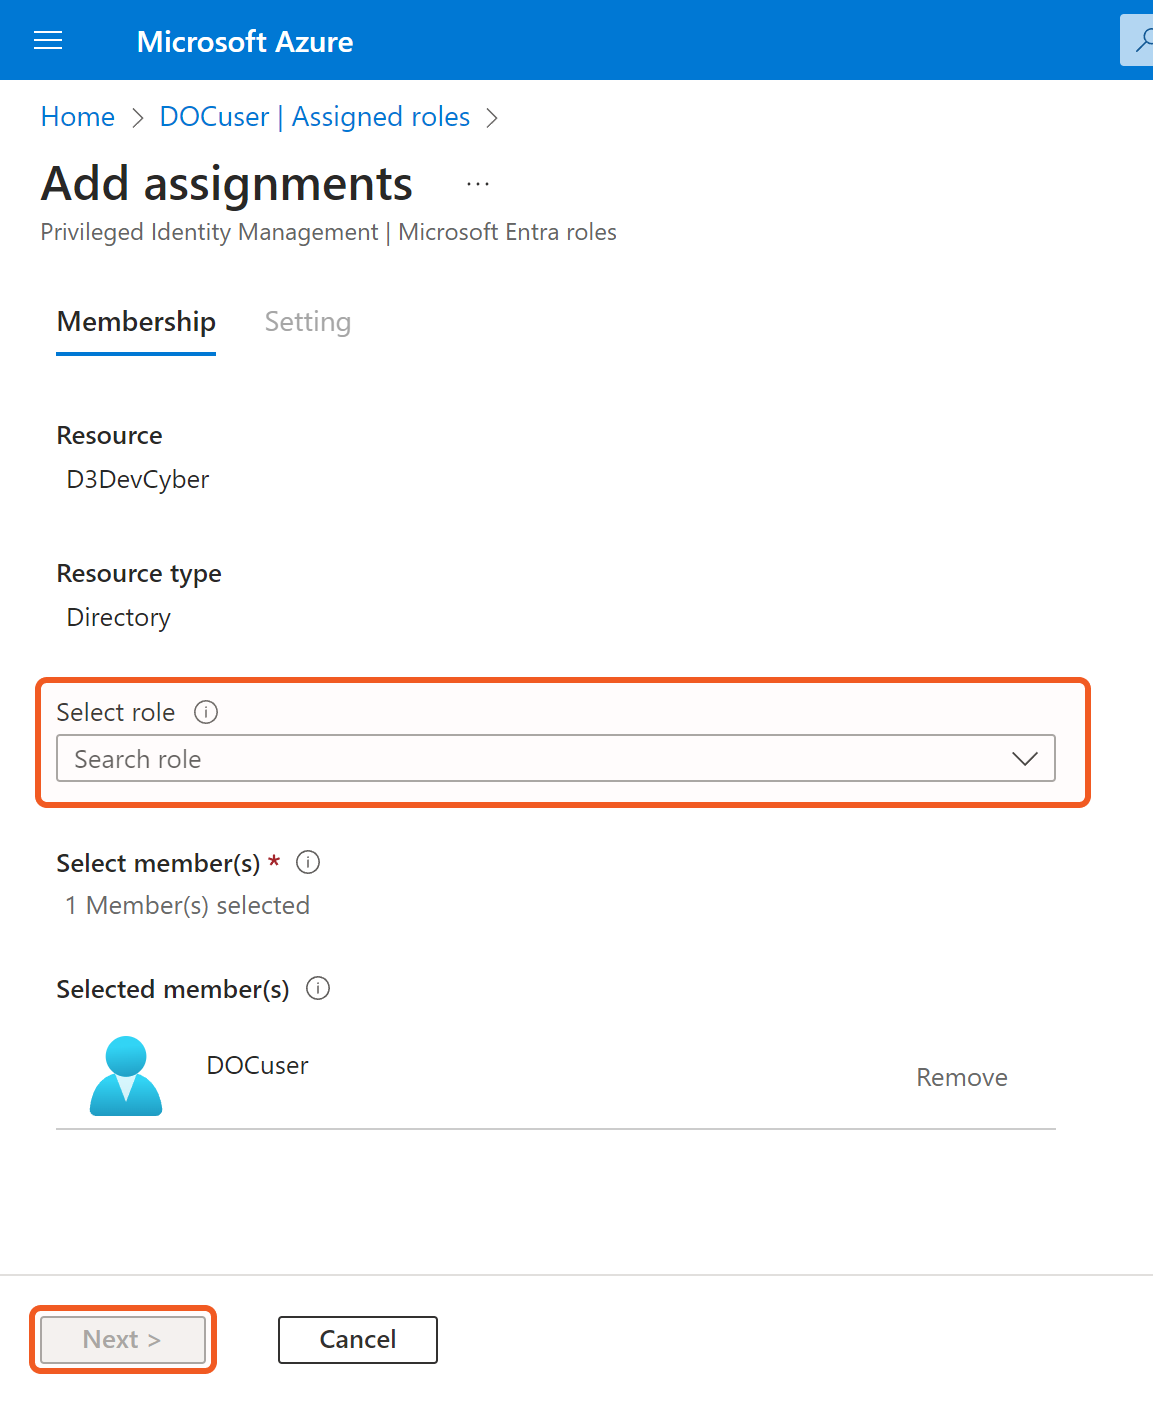
Task: Remove DOCuser from selected members
Action: click(x=961, y=1077)
